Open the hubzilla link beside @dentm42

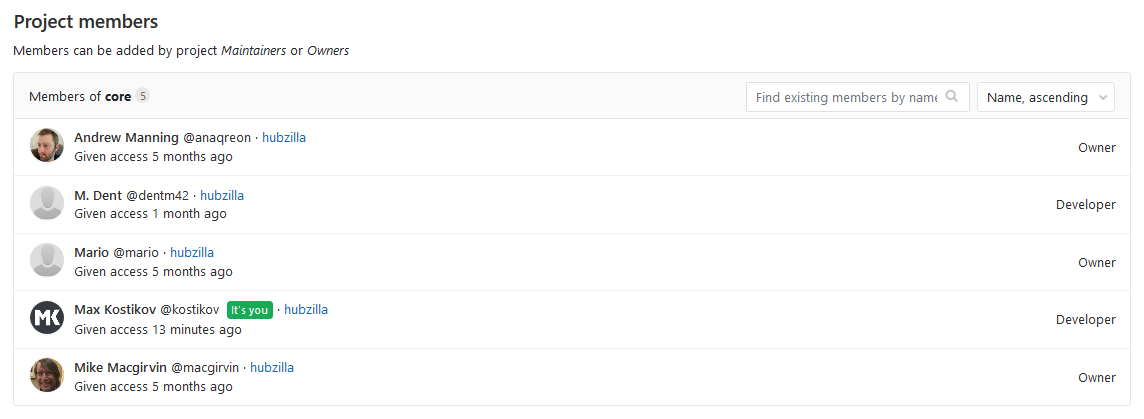pos(222,195)
